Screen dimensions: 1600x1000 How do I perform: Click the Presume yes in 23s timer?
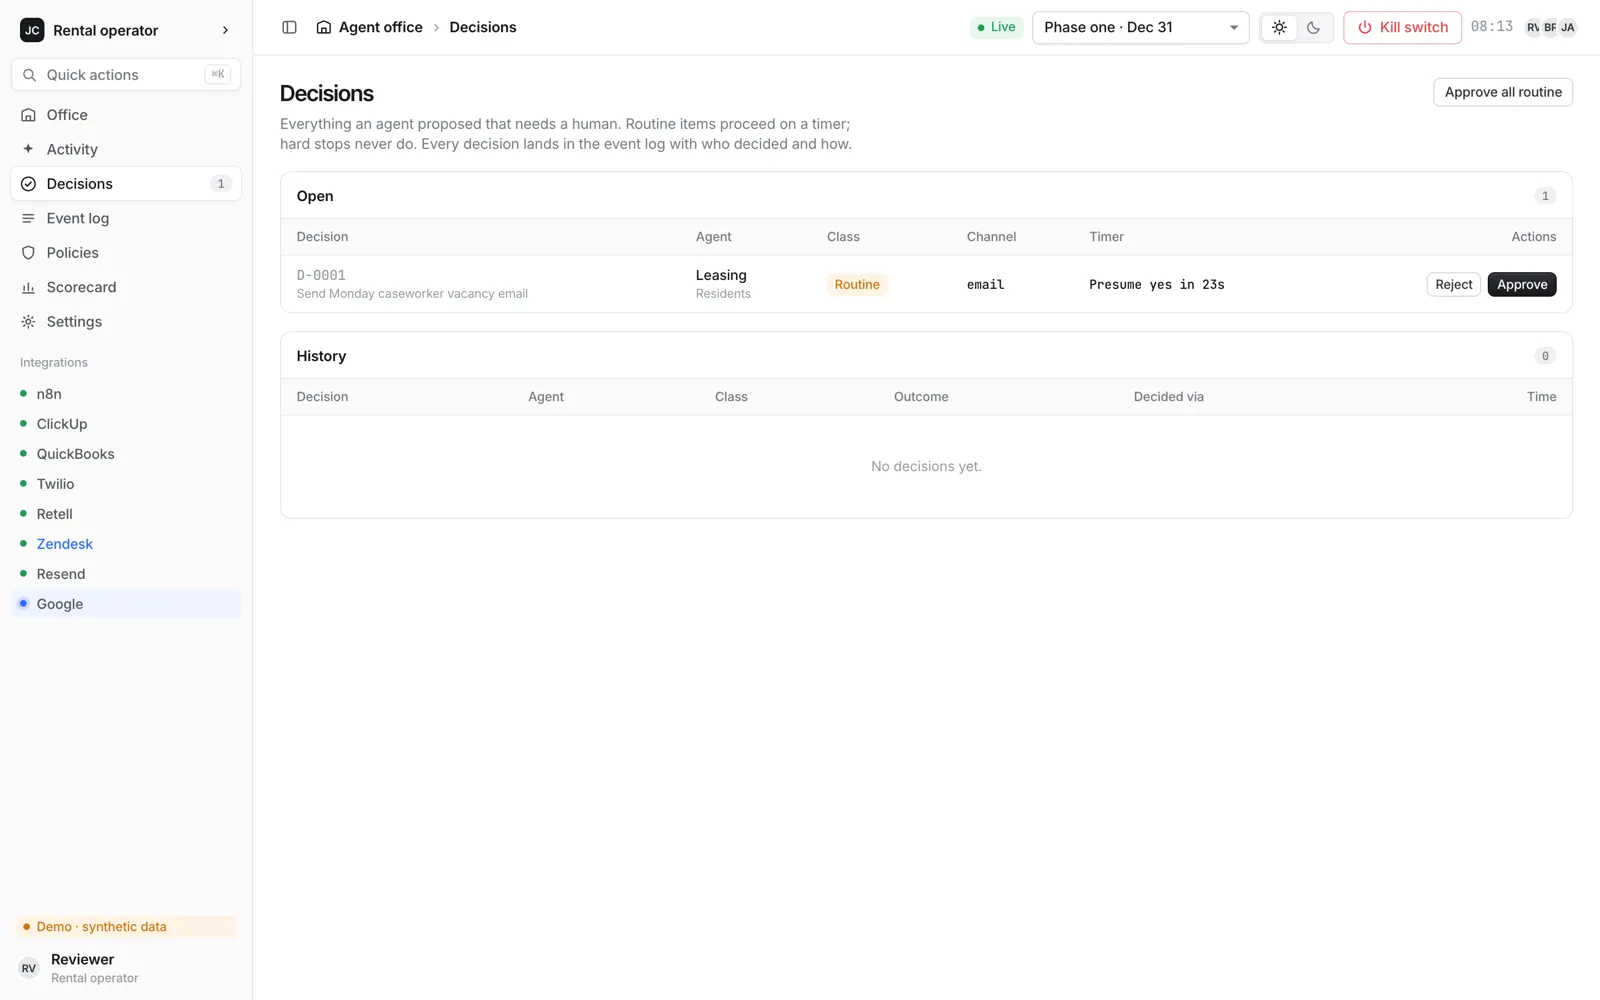[1156, 285]
